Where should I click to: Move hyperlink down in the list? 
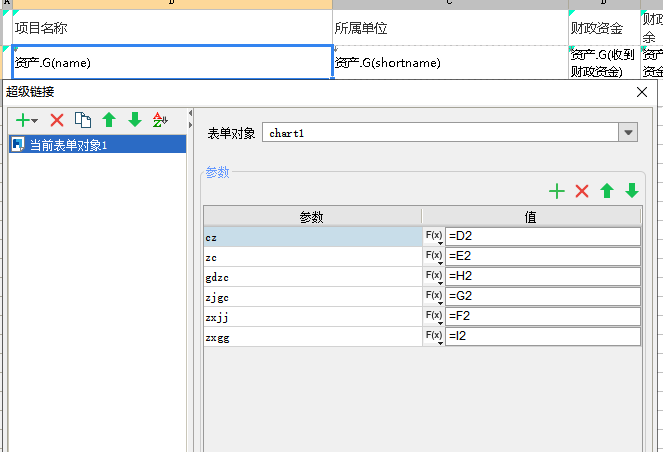tap(135, 120)
